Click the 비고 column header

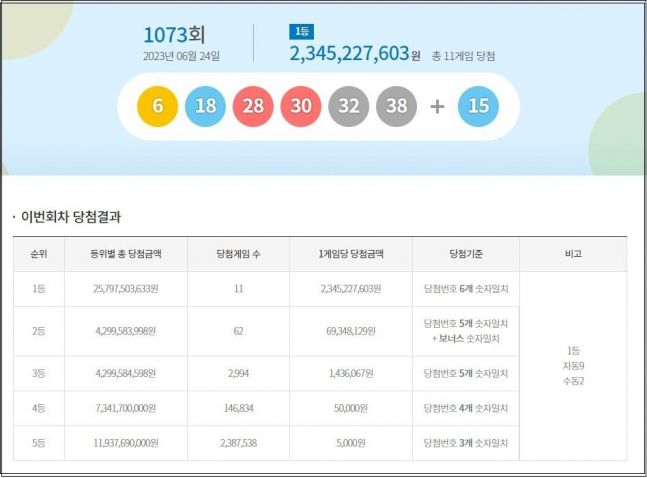tap(573, 254)
